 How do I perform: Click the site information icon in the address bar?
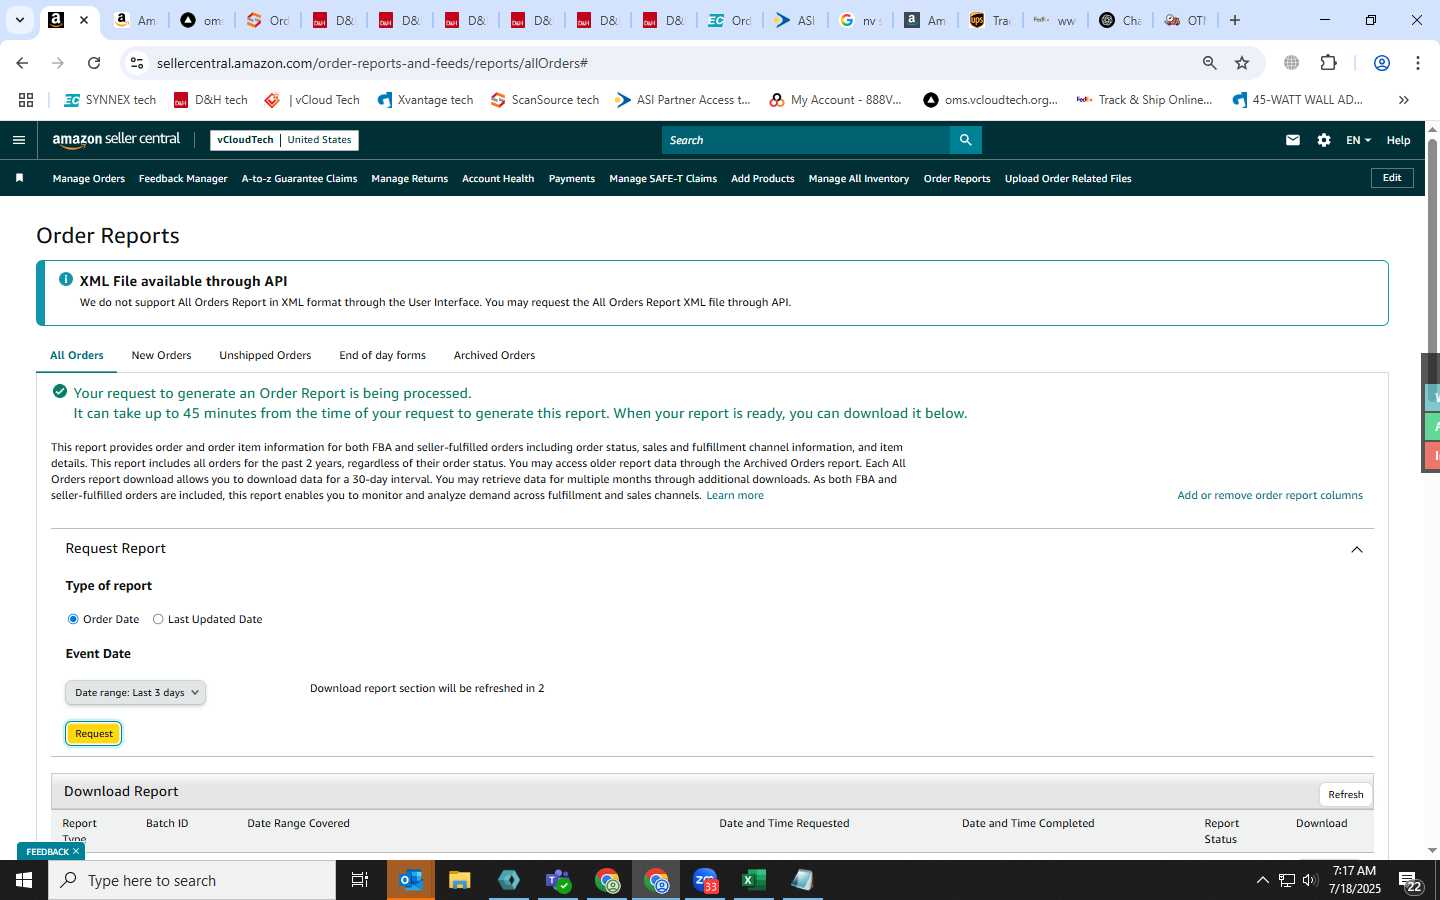click(137, 63)
